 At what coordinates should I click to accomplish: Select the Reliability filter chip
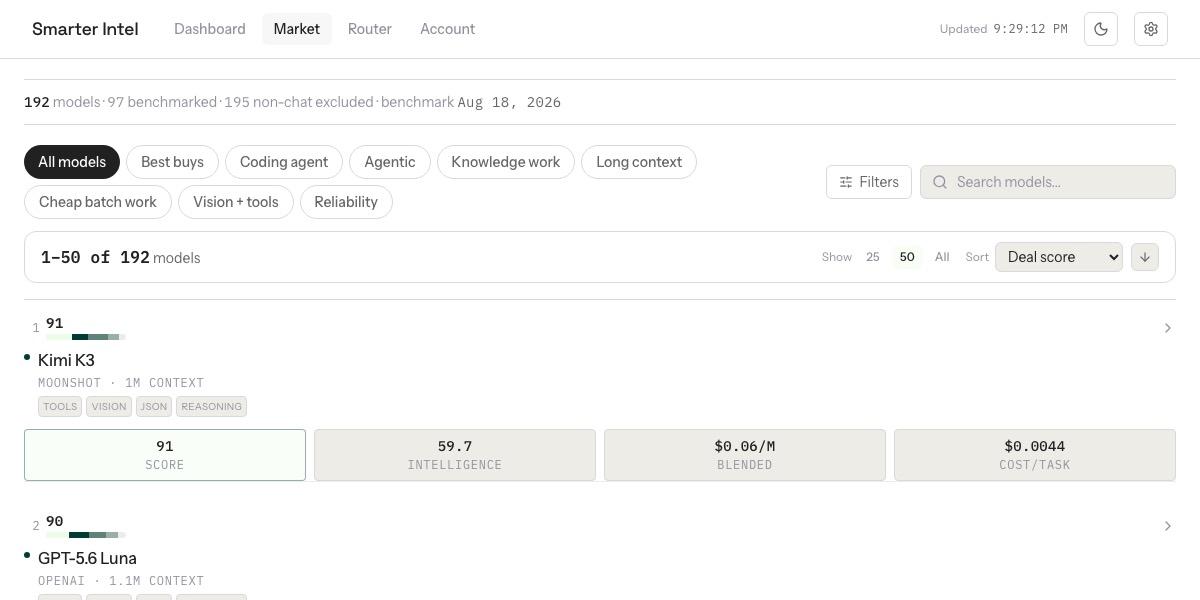point(346,202)
